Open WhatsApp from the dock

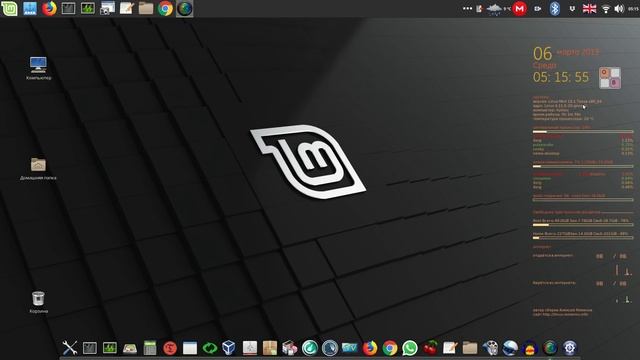pos(410,348)
